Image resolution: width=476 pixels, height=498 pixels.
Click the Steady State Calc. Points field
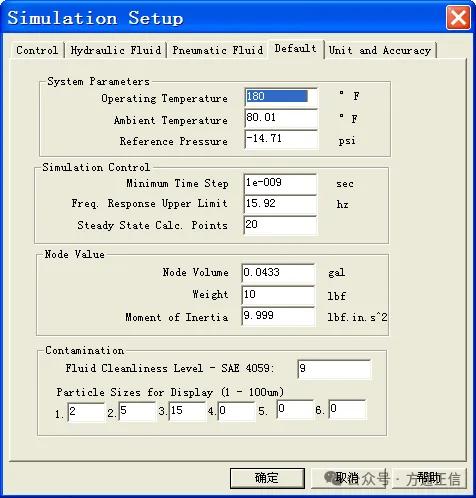coord(280,225)
